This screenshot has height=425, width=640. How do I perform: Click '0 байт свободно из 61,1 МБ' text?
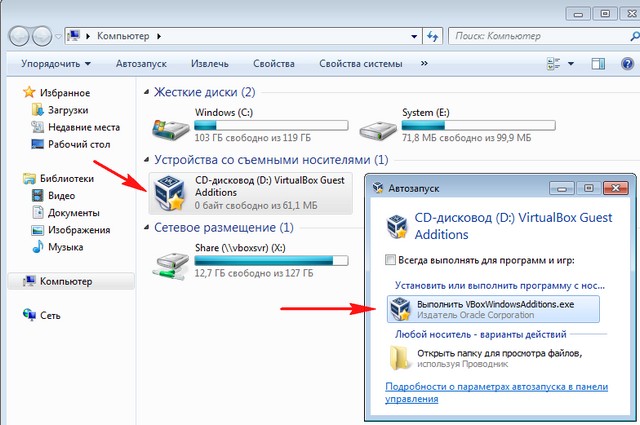(256, 205)
